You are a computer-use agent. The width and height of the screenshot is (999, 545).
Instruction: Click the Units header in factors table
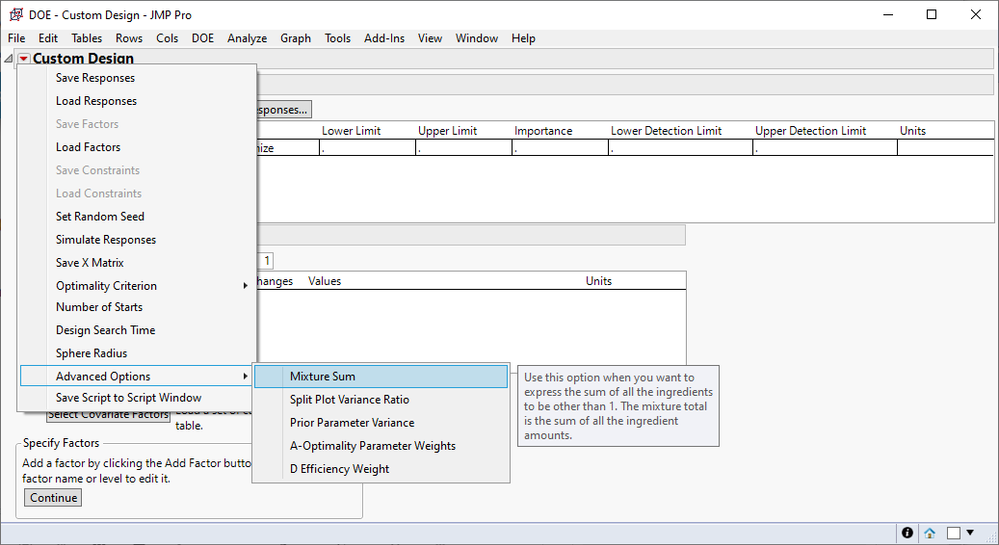tap(598, 281)
